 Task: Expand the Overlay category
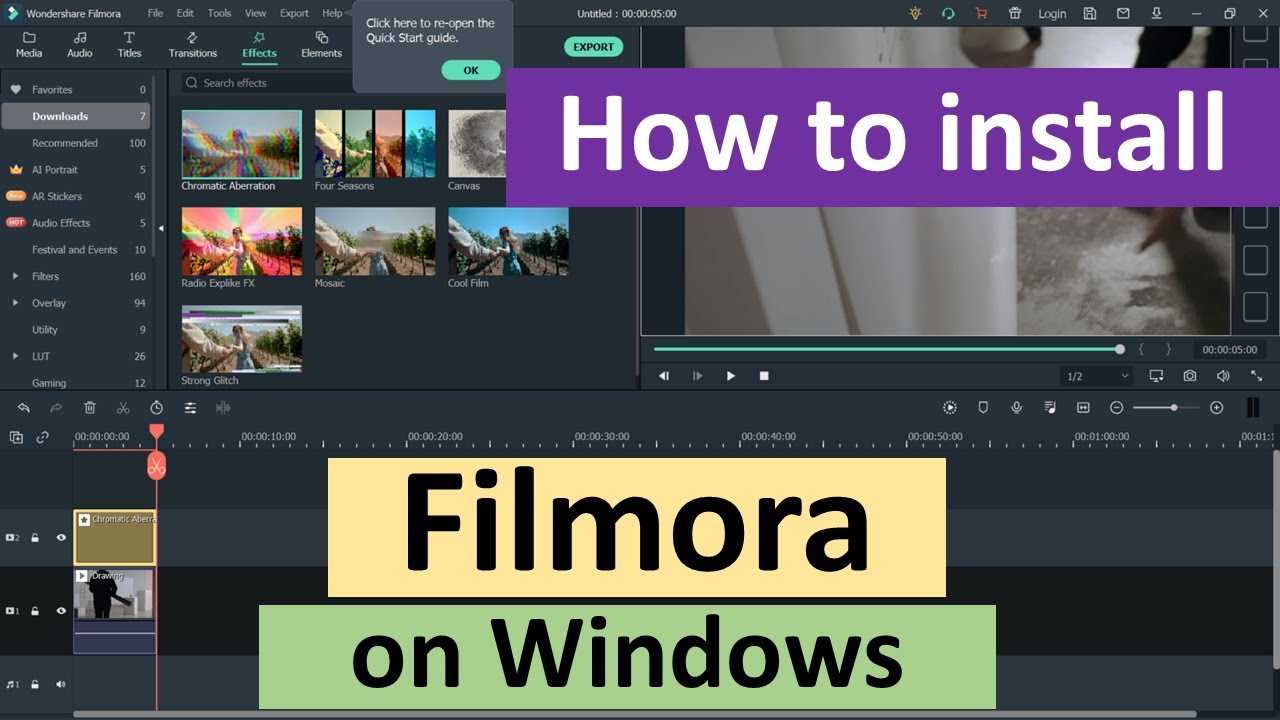click(x=15, y=303)
